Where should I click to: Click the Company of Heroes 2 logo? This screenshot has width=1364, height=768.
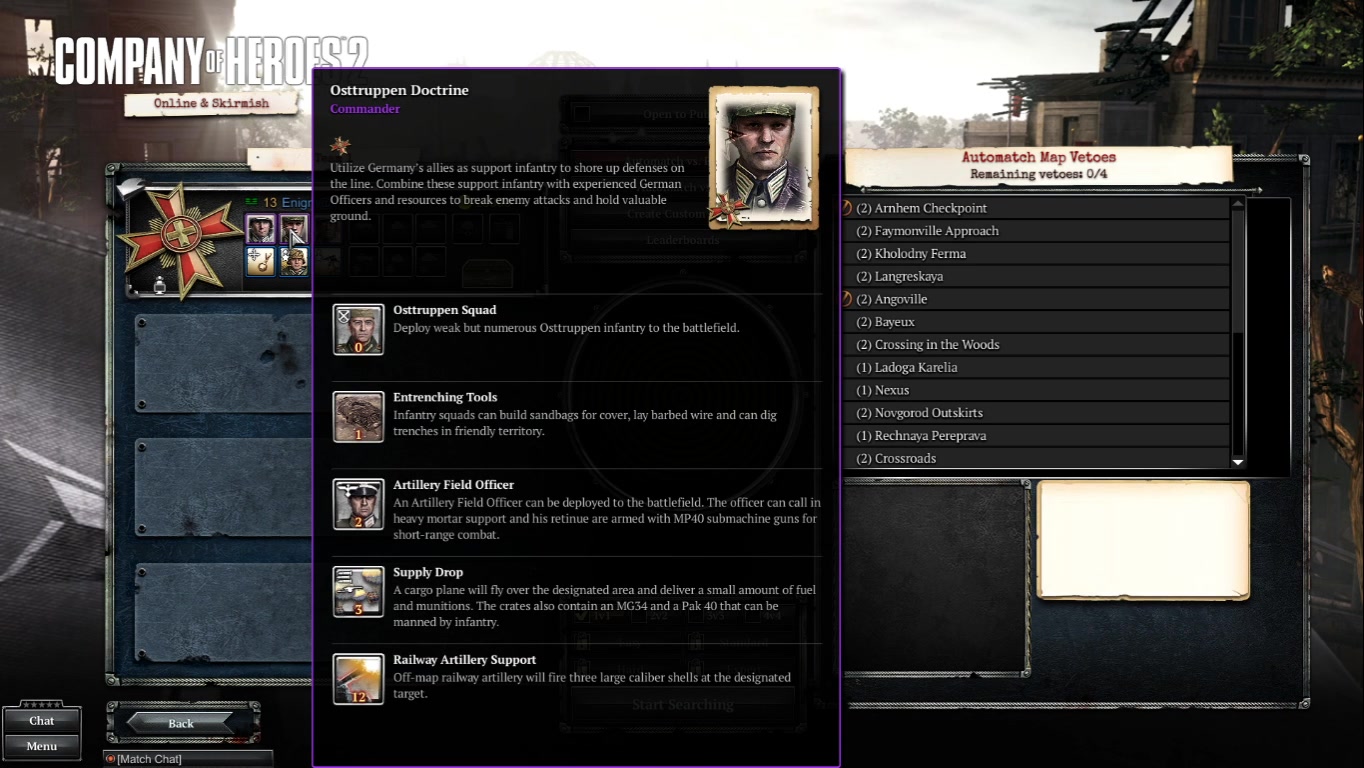point(211,61)
